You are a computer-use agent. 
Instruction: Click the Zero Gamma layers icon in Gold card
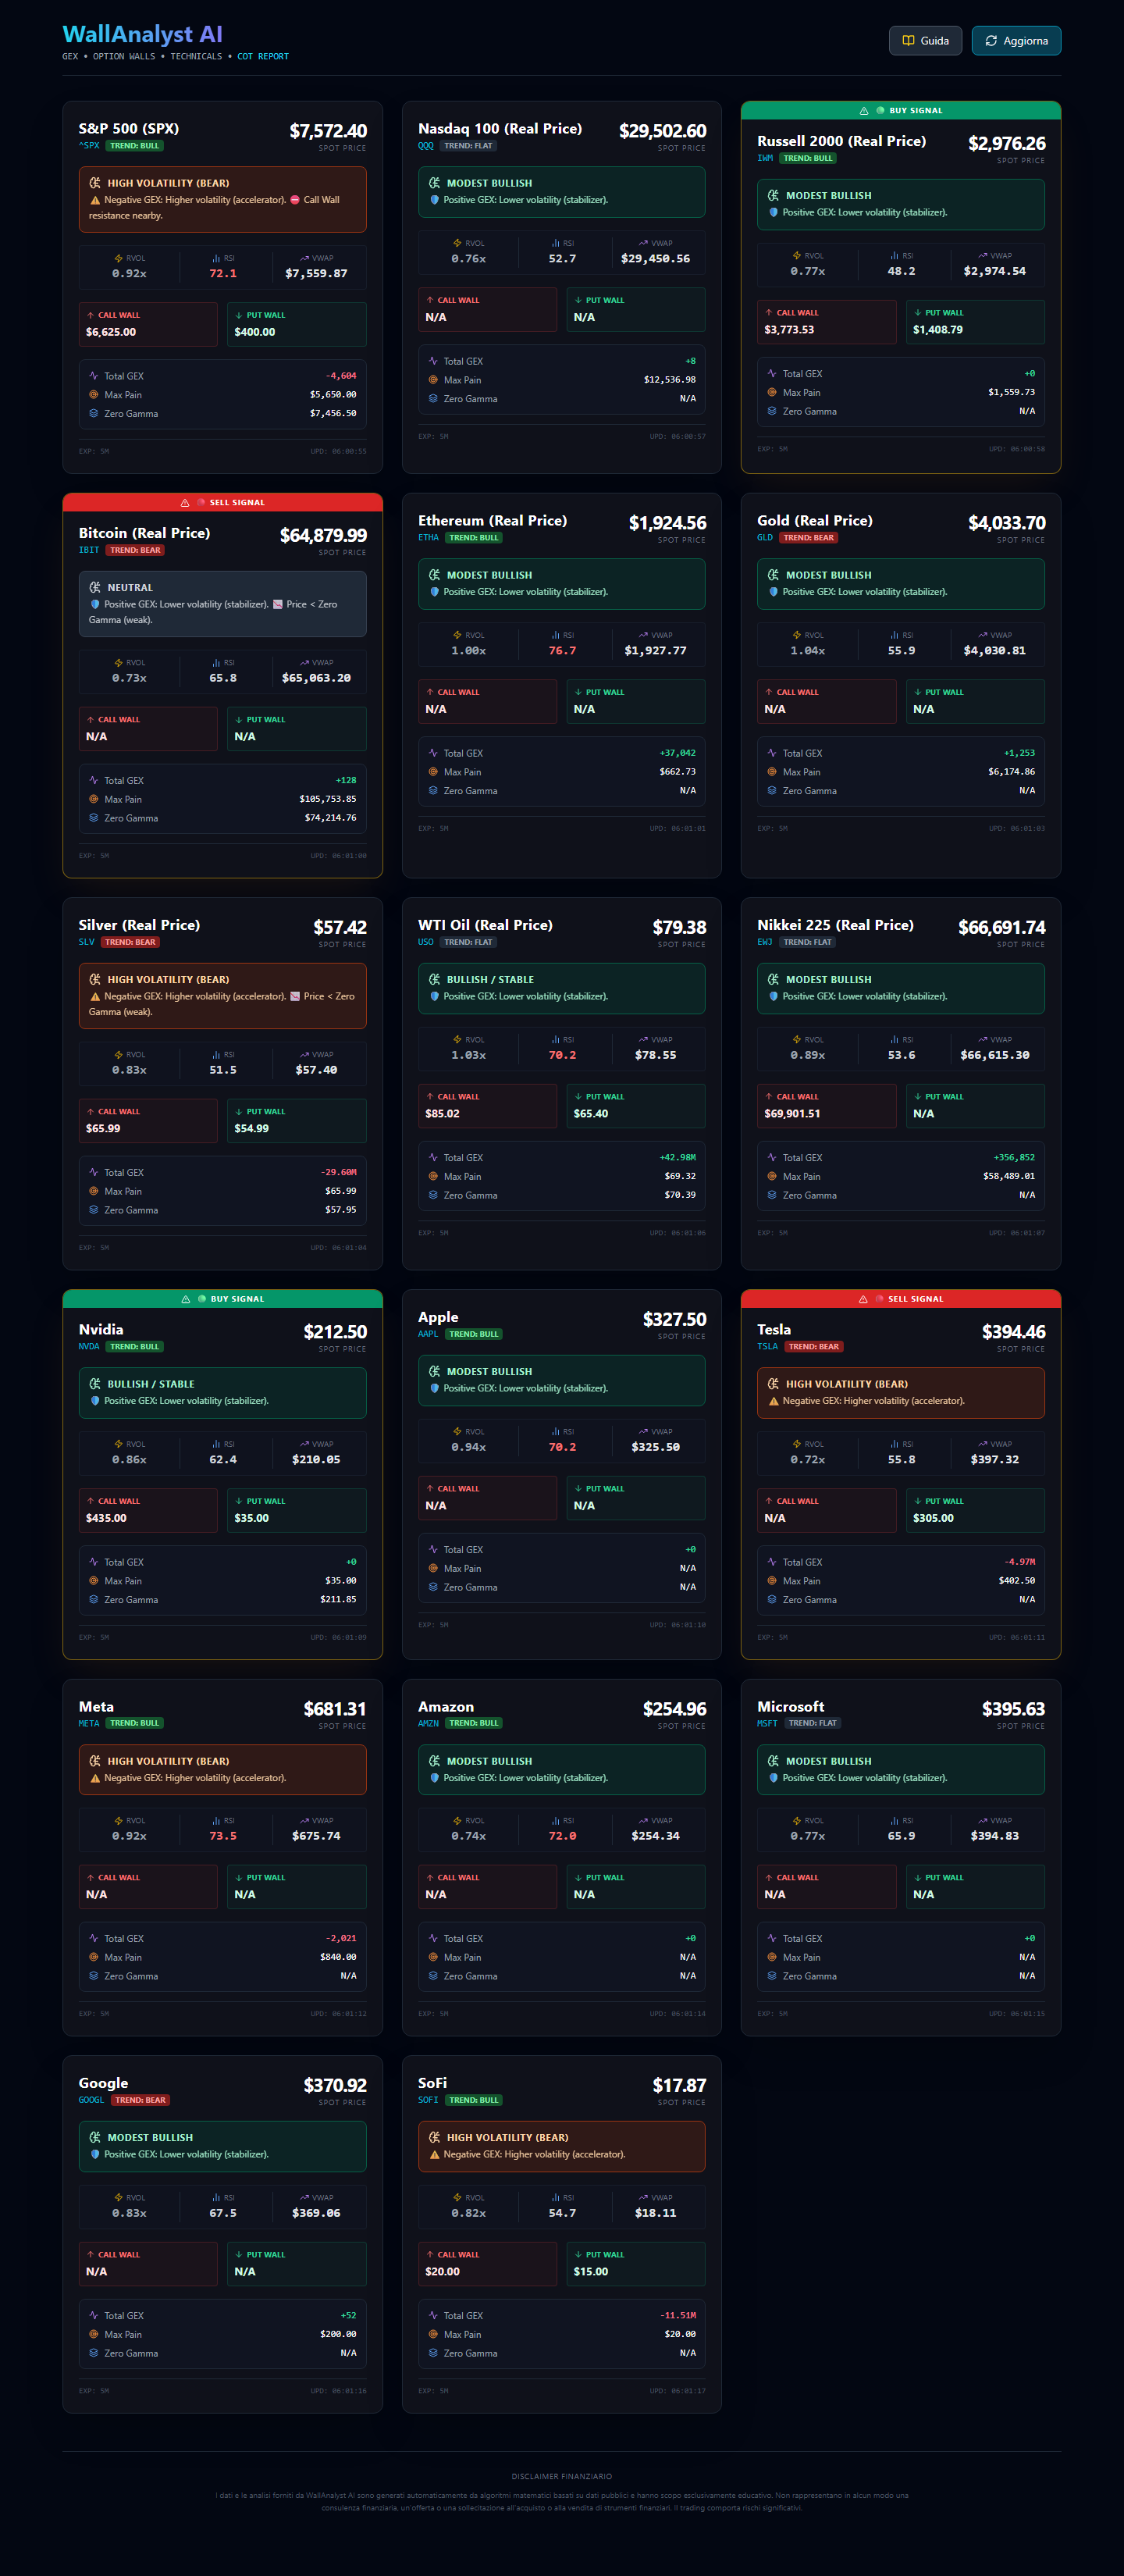772,791
